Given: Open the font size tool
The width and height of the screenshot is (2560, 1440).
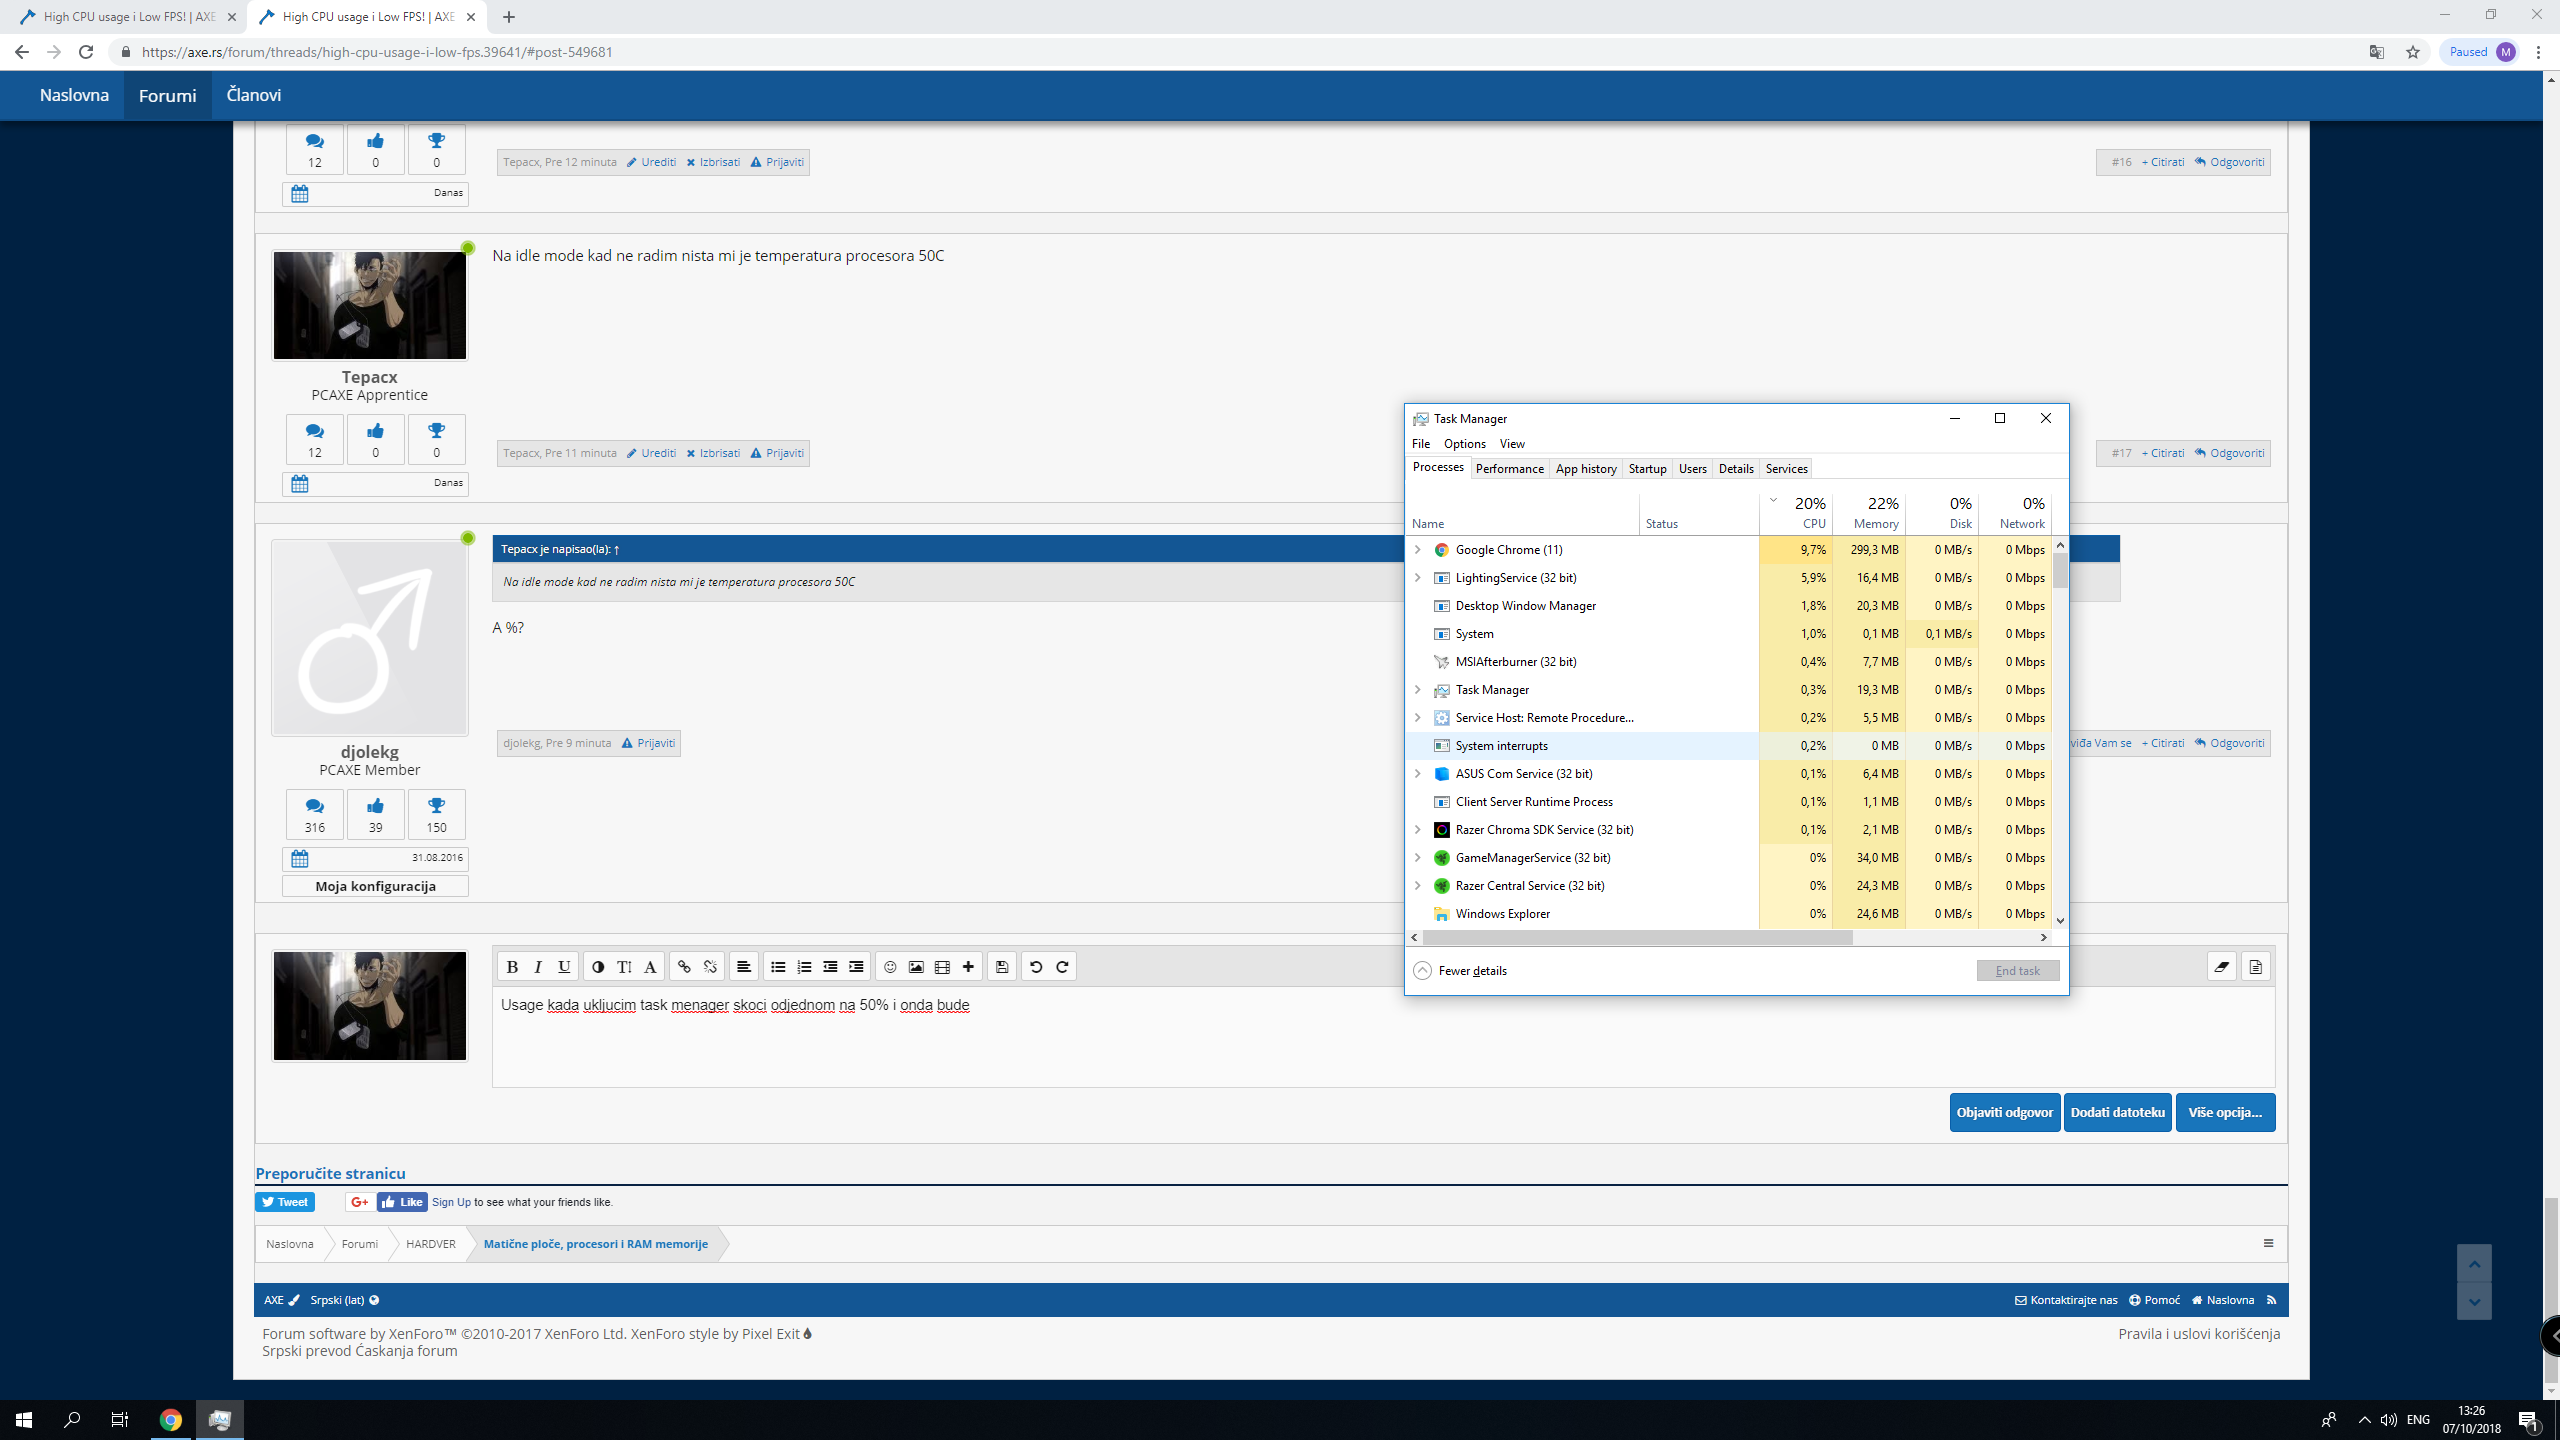Looking at the screenshot, I should 624,967.
